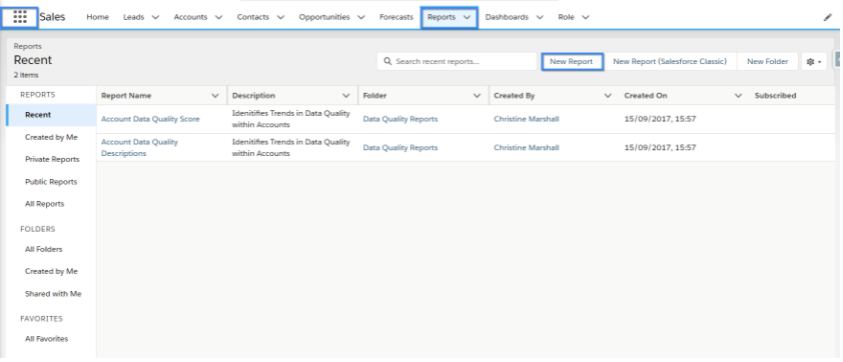843x362 pixels.
Task: Open Data Quality Reports folder, second row
Action: tap(400, 147)
